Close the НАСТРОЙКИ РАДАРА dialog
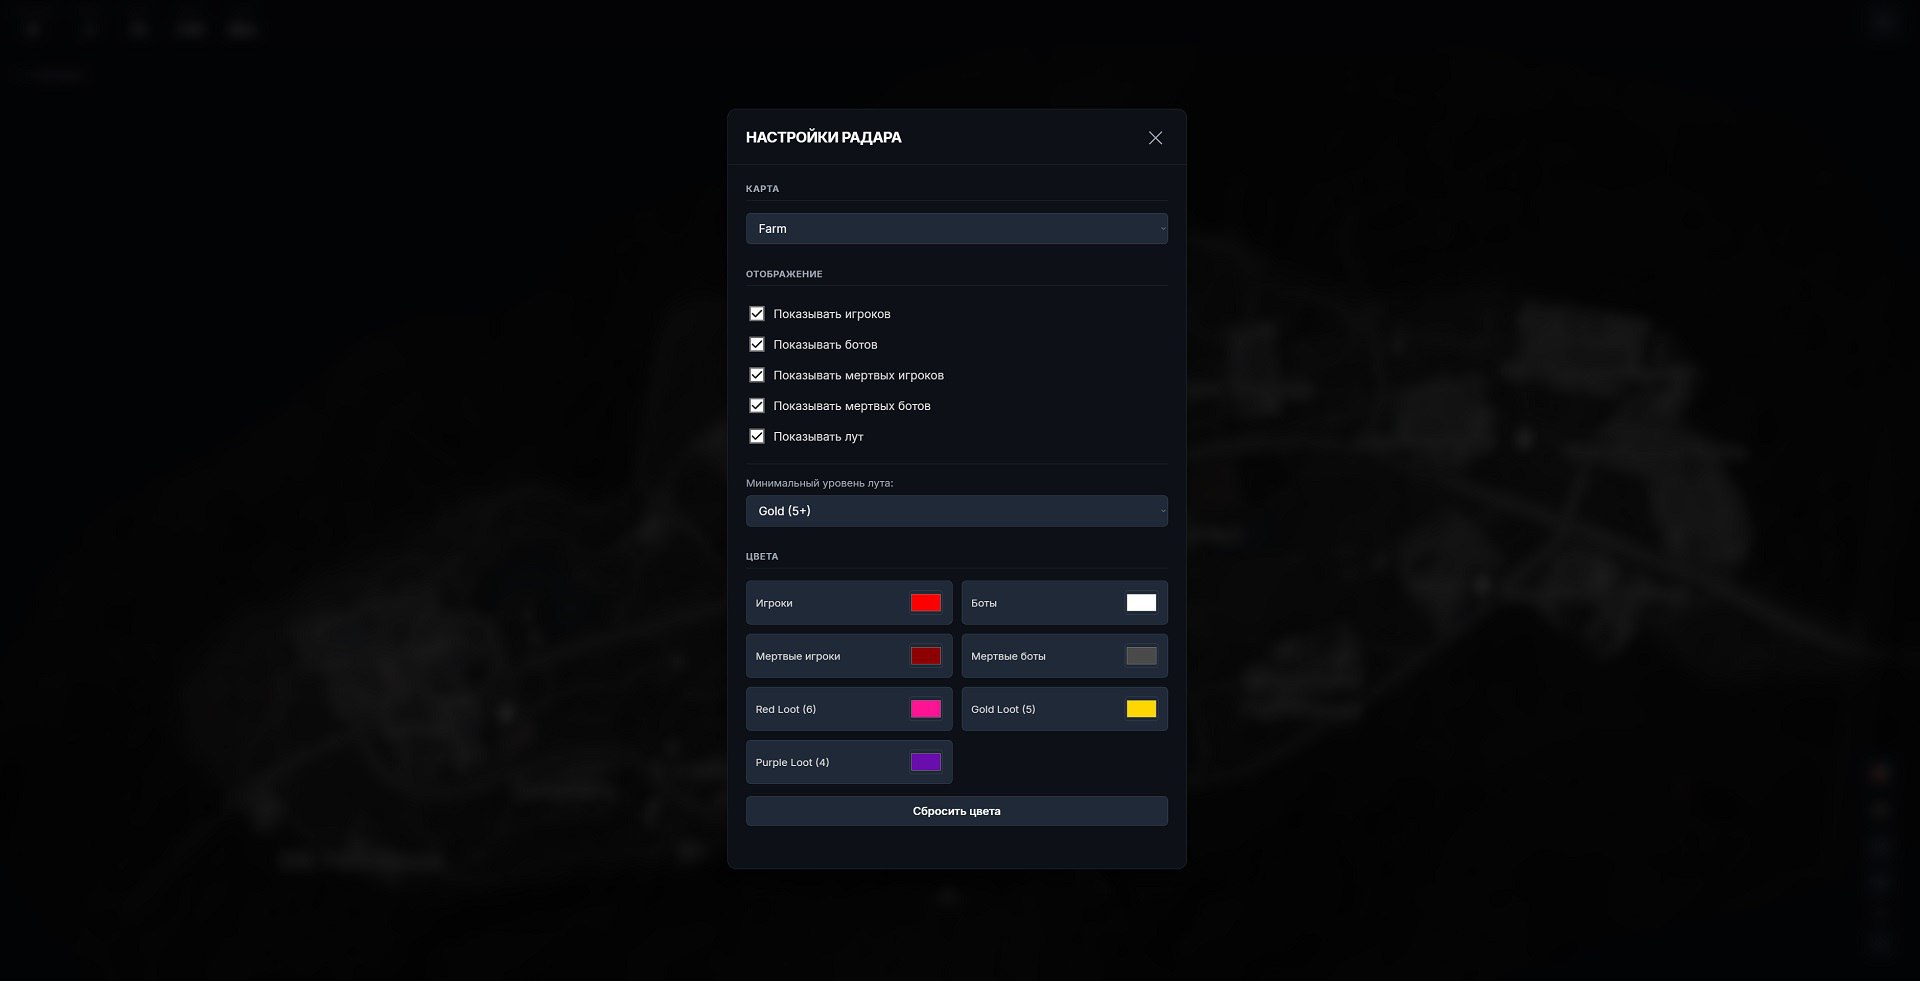Image resolution: width=1920 pixels, height=981 pixels. coord(1155,138)
